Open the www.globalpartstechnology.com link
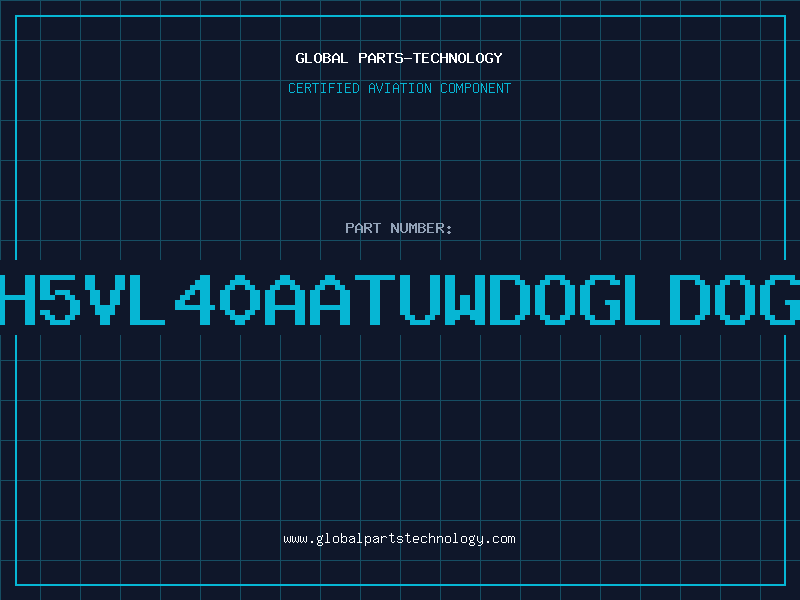The image size is (800, 600). pyautogui.click(x=399, y=539)
